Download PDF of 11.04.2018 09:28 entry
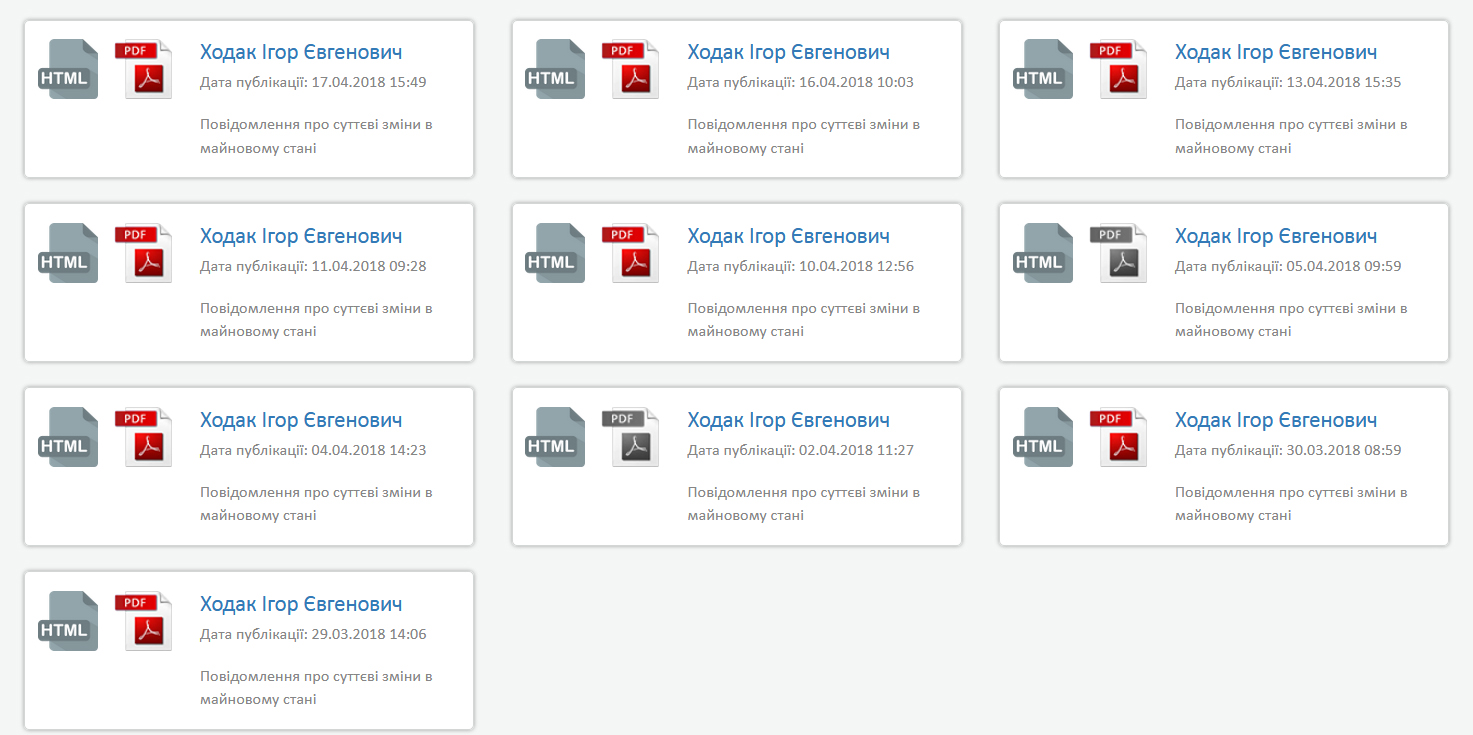This screenshot has height=735, width=1473. tap(146, 253)
